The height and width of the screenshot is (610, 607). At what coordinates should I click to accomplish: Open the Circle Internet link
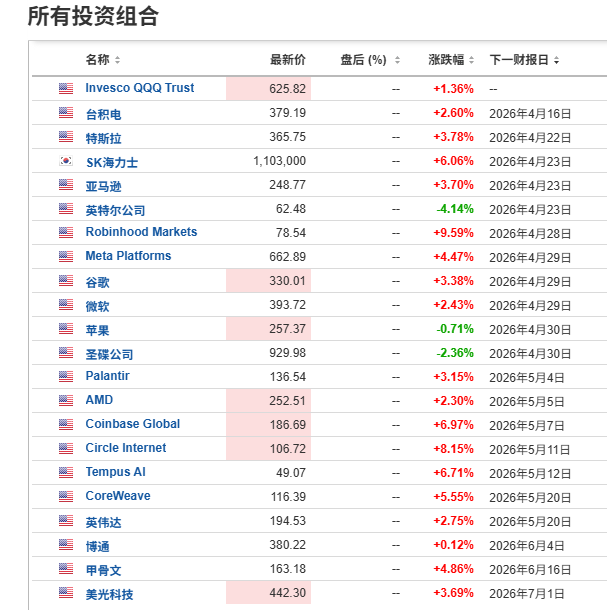[126, 448]
